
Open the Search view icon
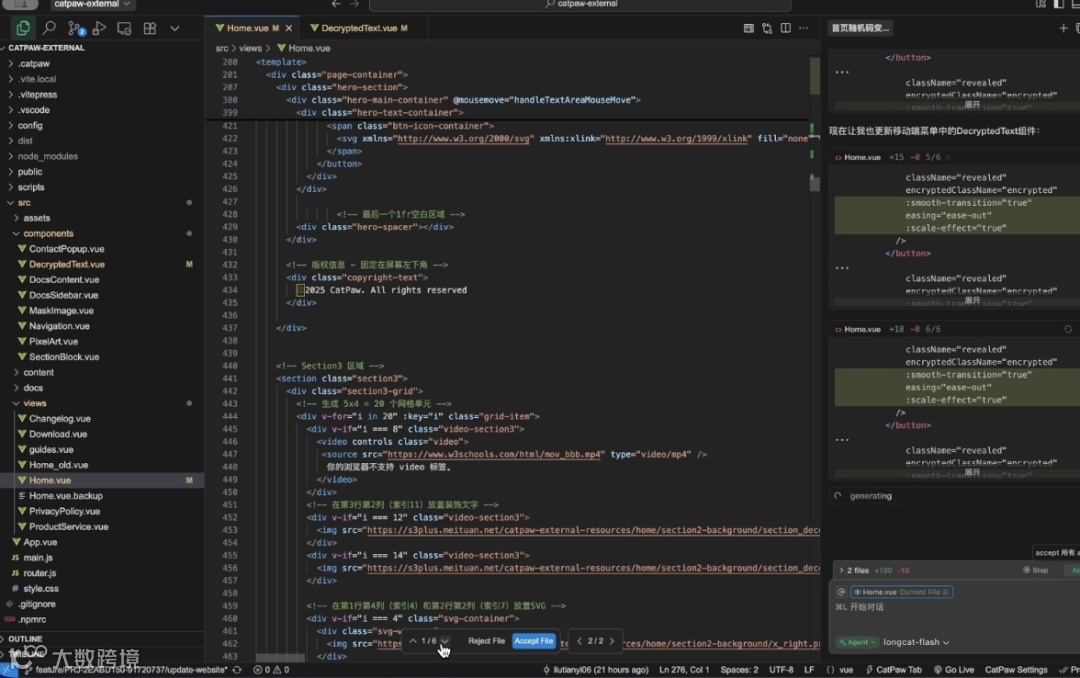click(49, 28)
